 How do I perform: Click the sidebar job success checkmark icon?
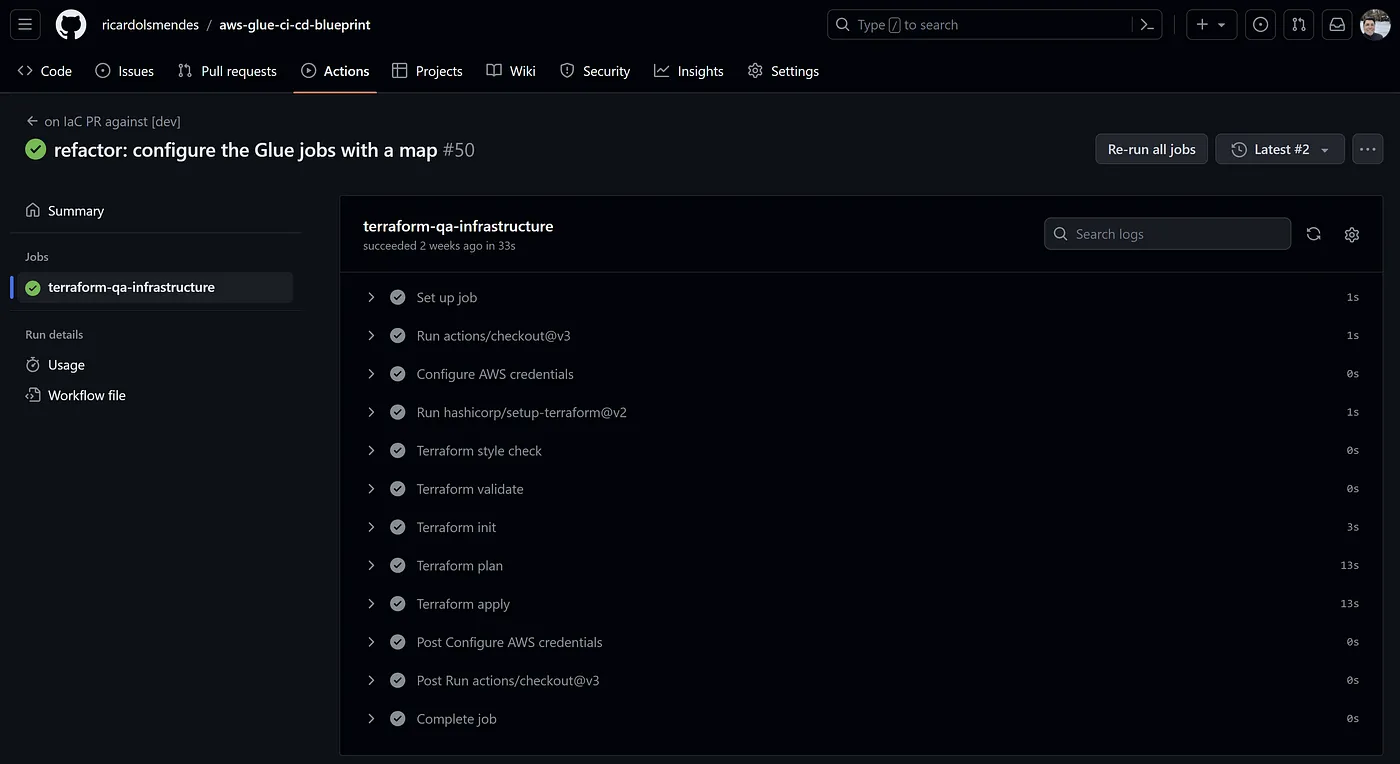pos(33,287)
